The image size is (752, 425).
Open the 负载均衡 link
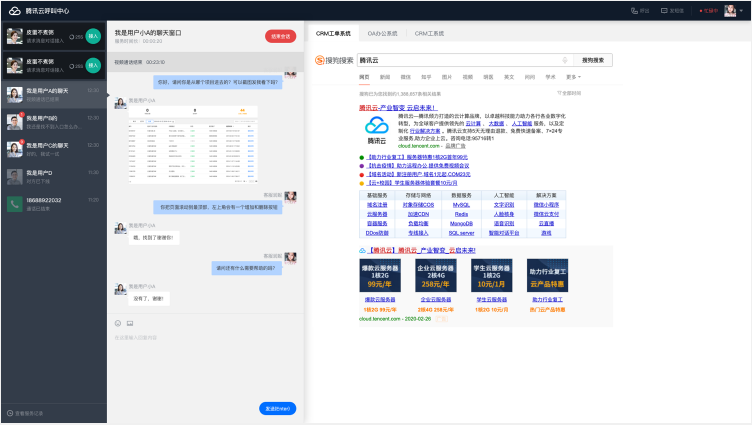(418, 224)
